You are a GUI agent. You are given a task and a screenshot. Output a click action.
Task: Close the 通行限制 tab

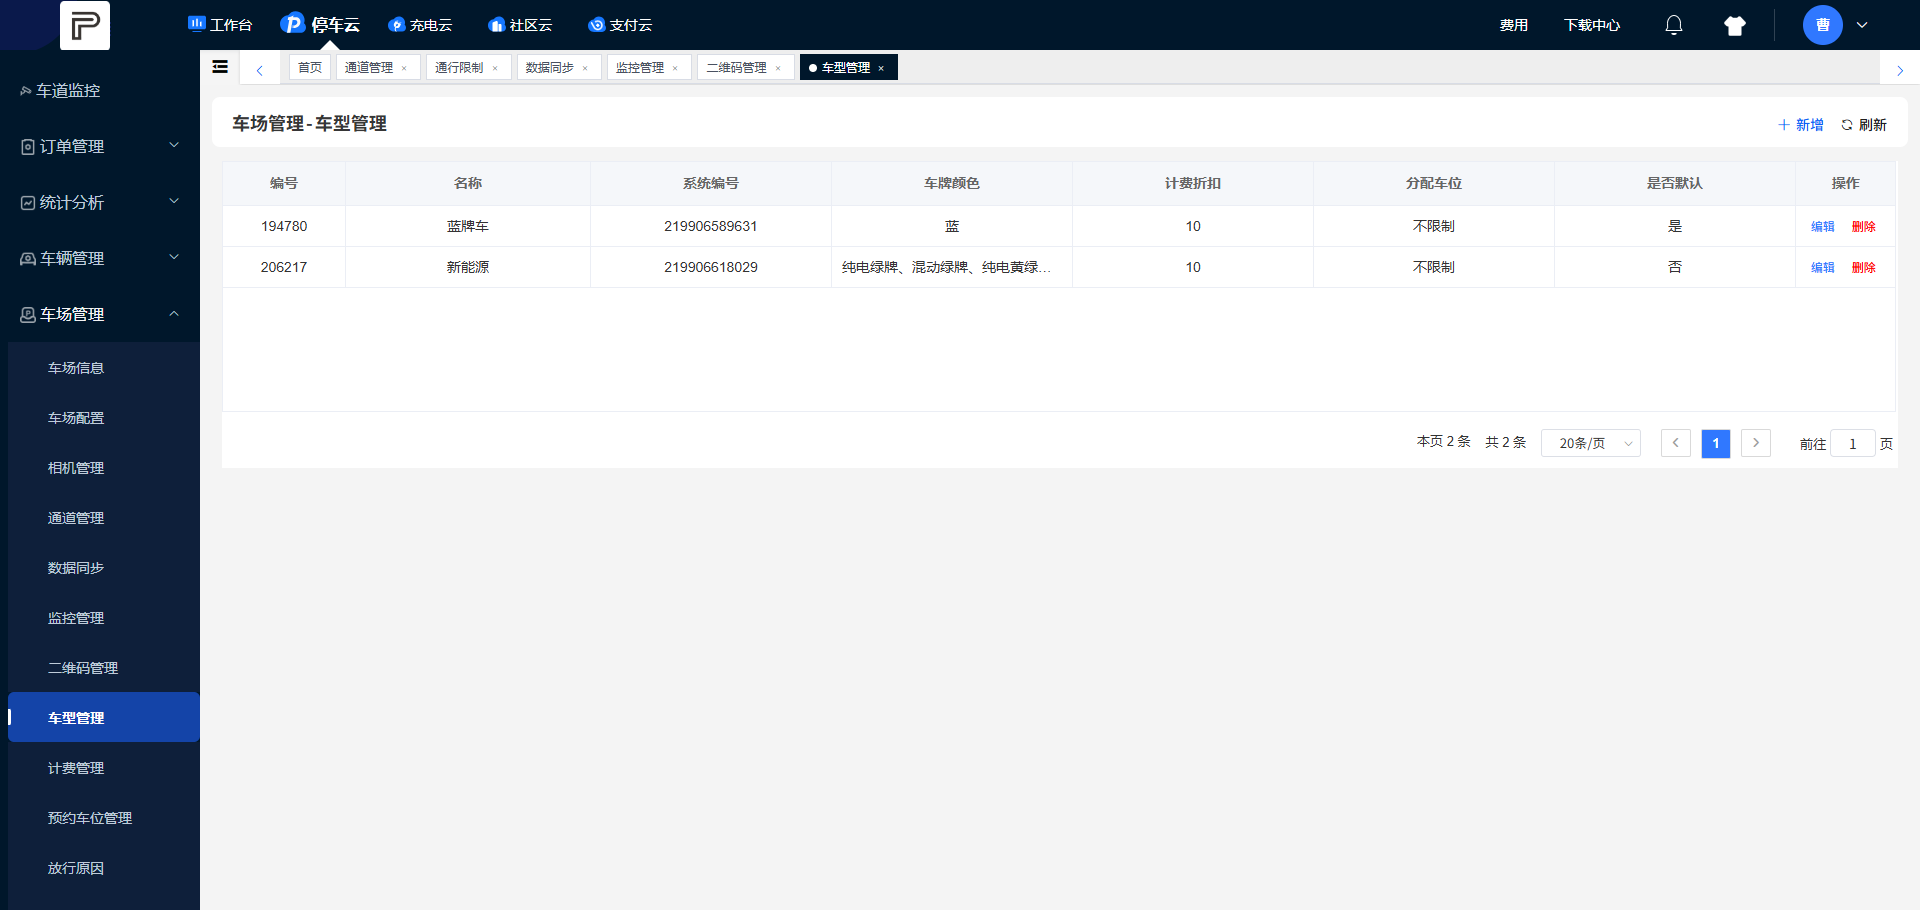[x=495, y=68]
